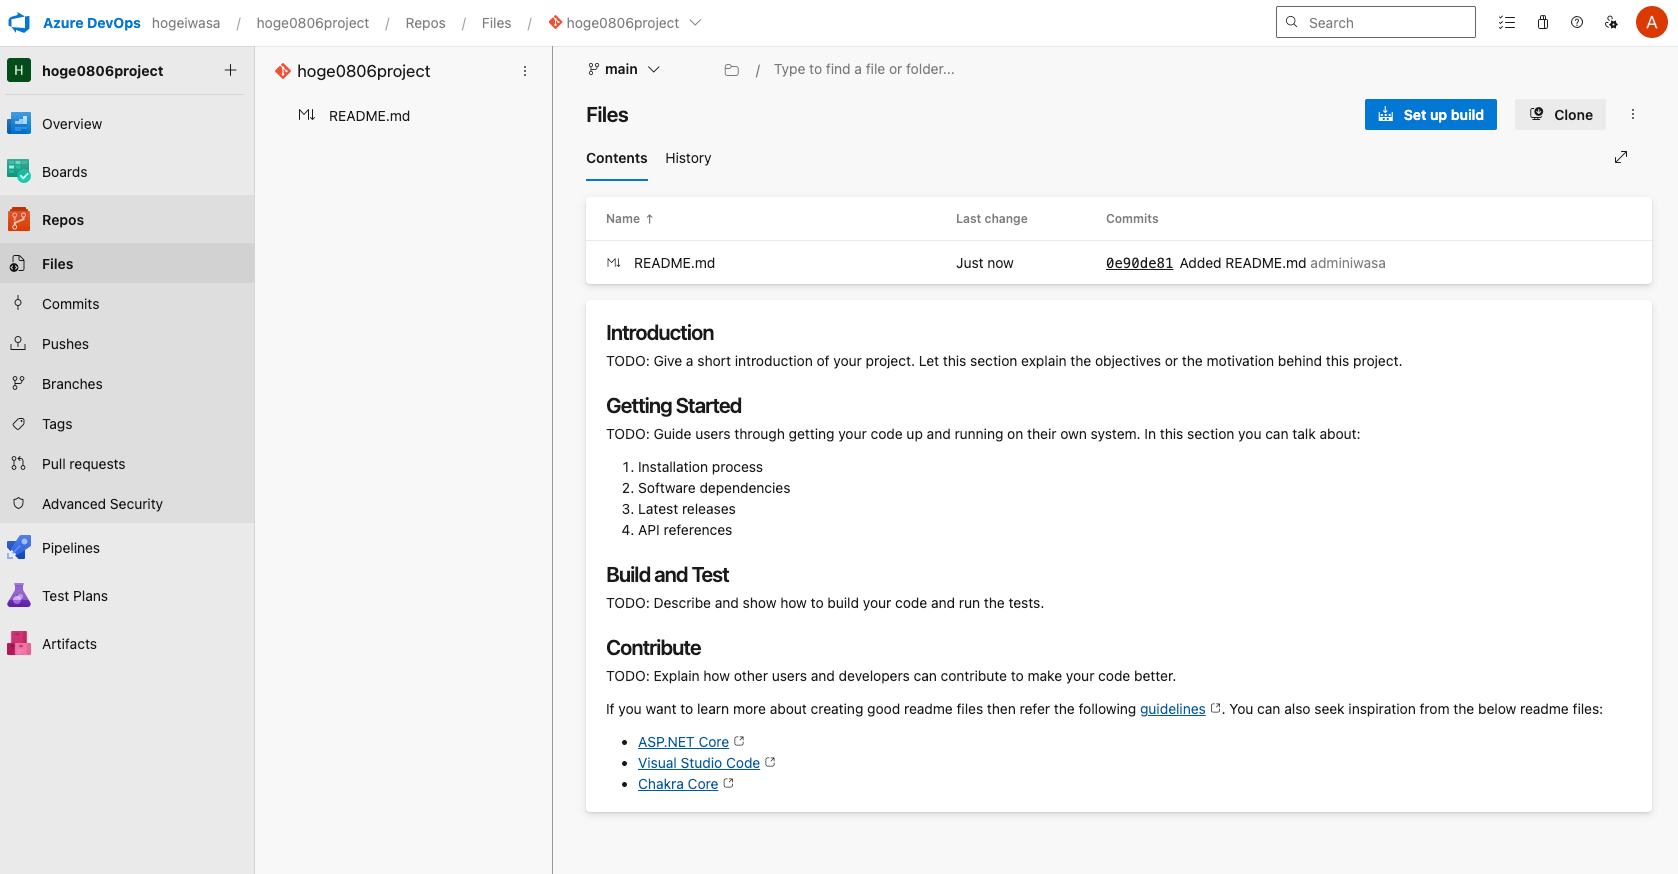Switch to the Contents tab
The height and width of the screenshot is (874, 1678).
pos(617,158)
